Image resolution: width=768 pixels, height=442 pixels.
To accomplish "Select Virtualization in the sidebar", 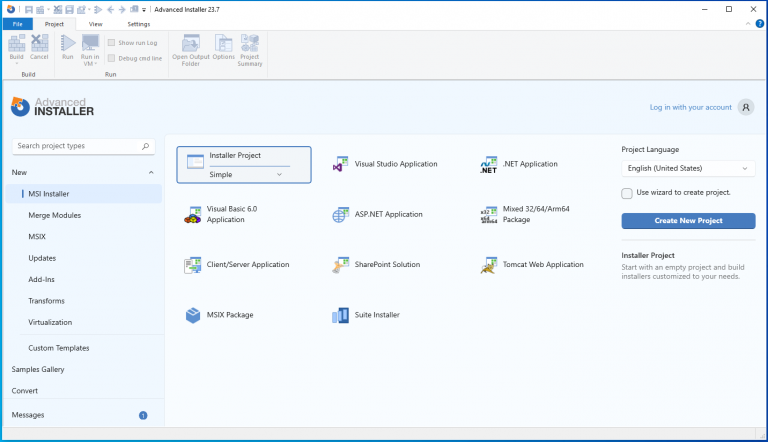I will tap(84, 322).
